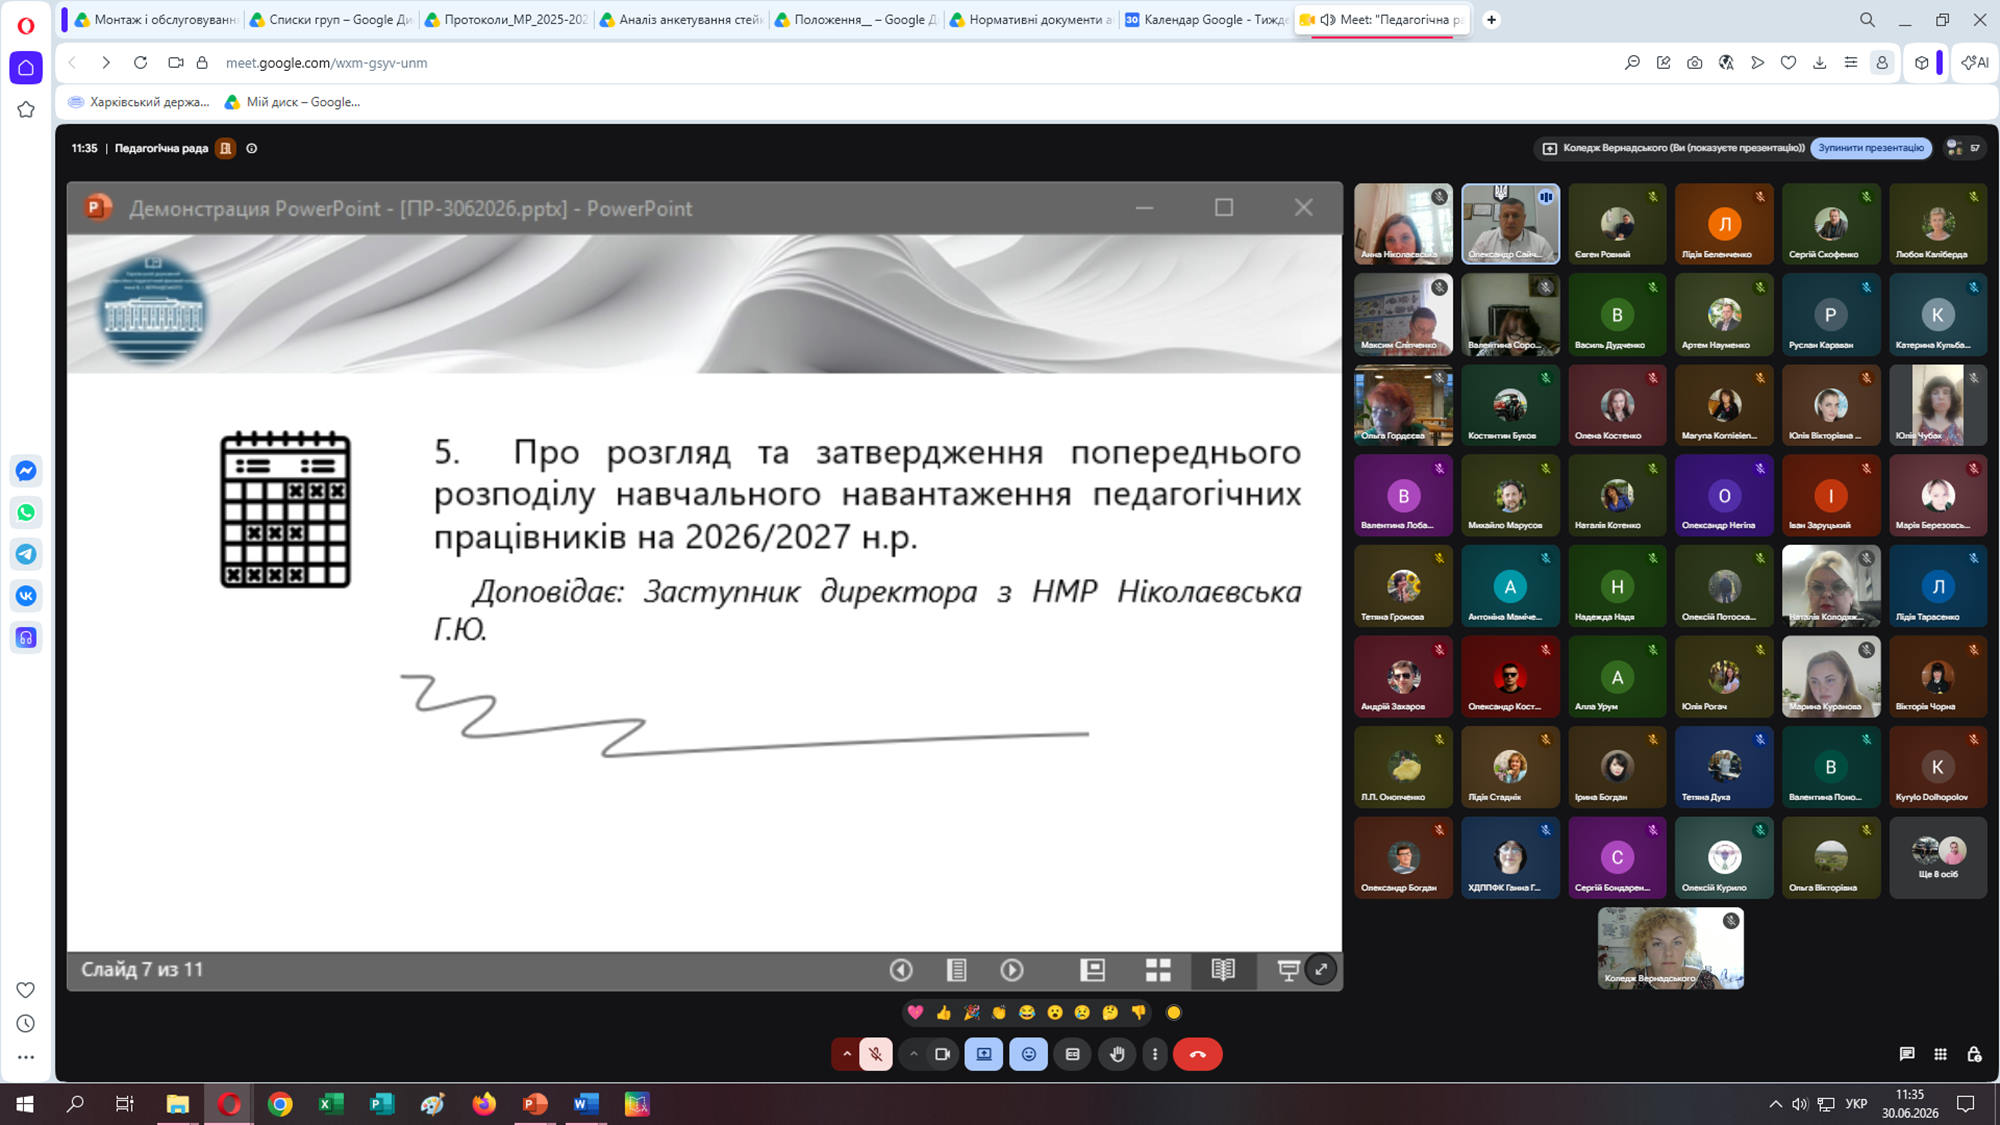
Task: Raise hand in the meeting
Action: click(x=1117, y=1054)
